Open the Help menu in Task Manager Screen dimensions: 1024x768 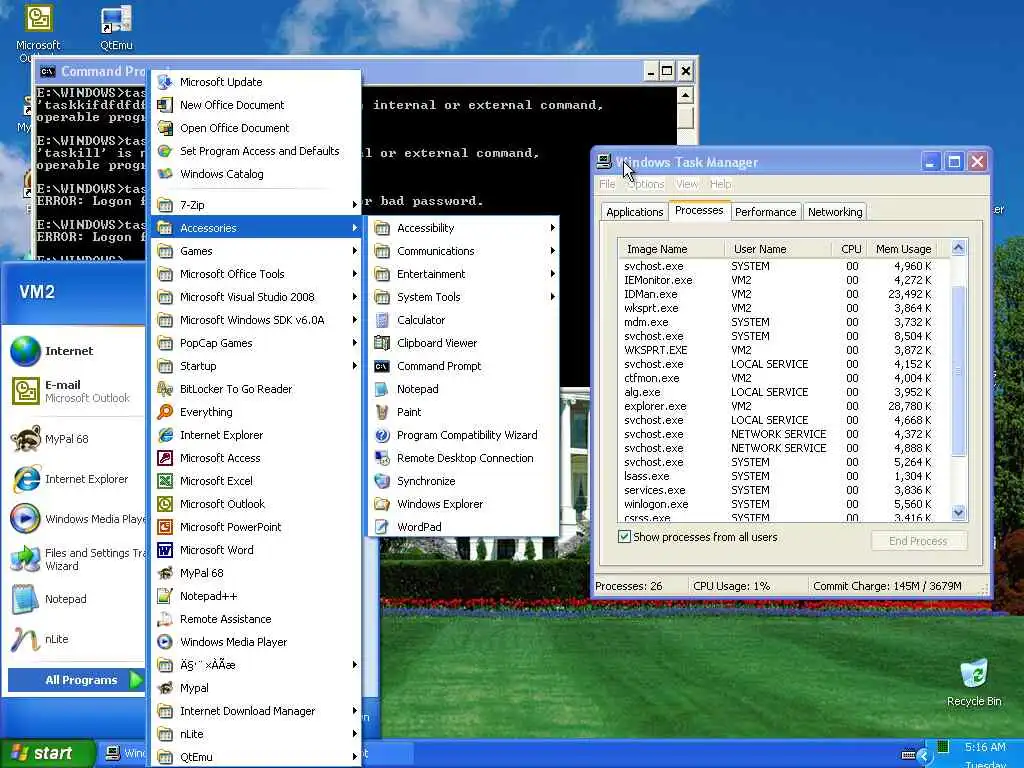tap(720, 184)
